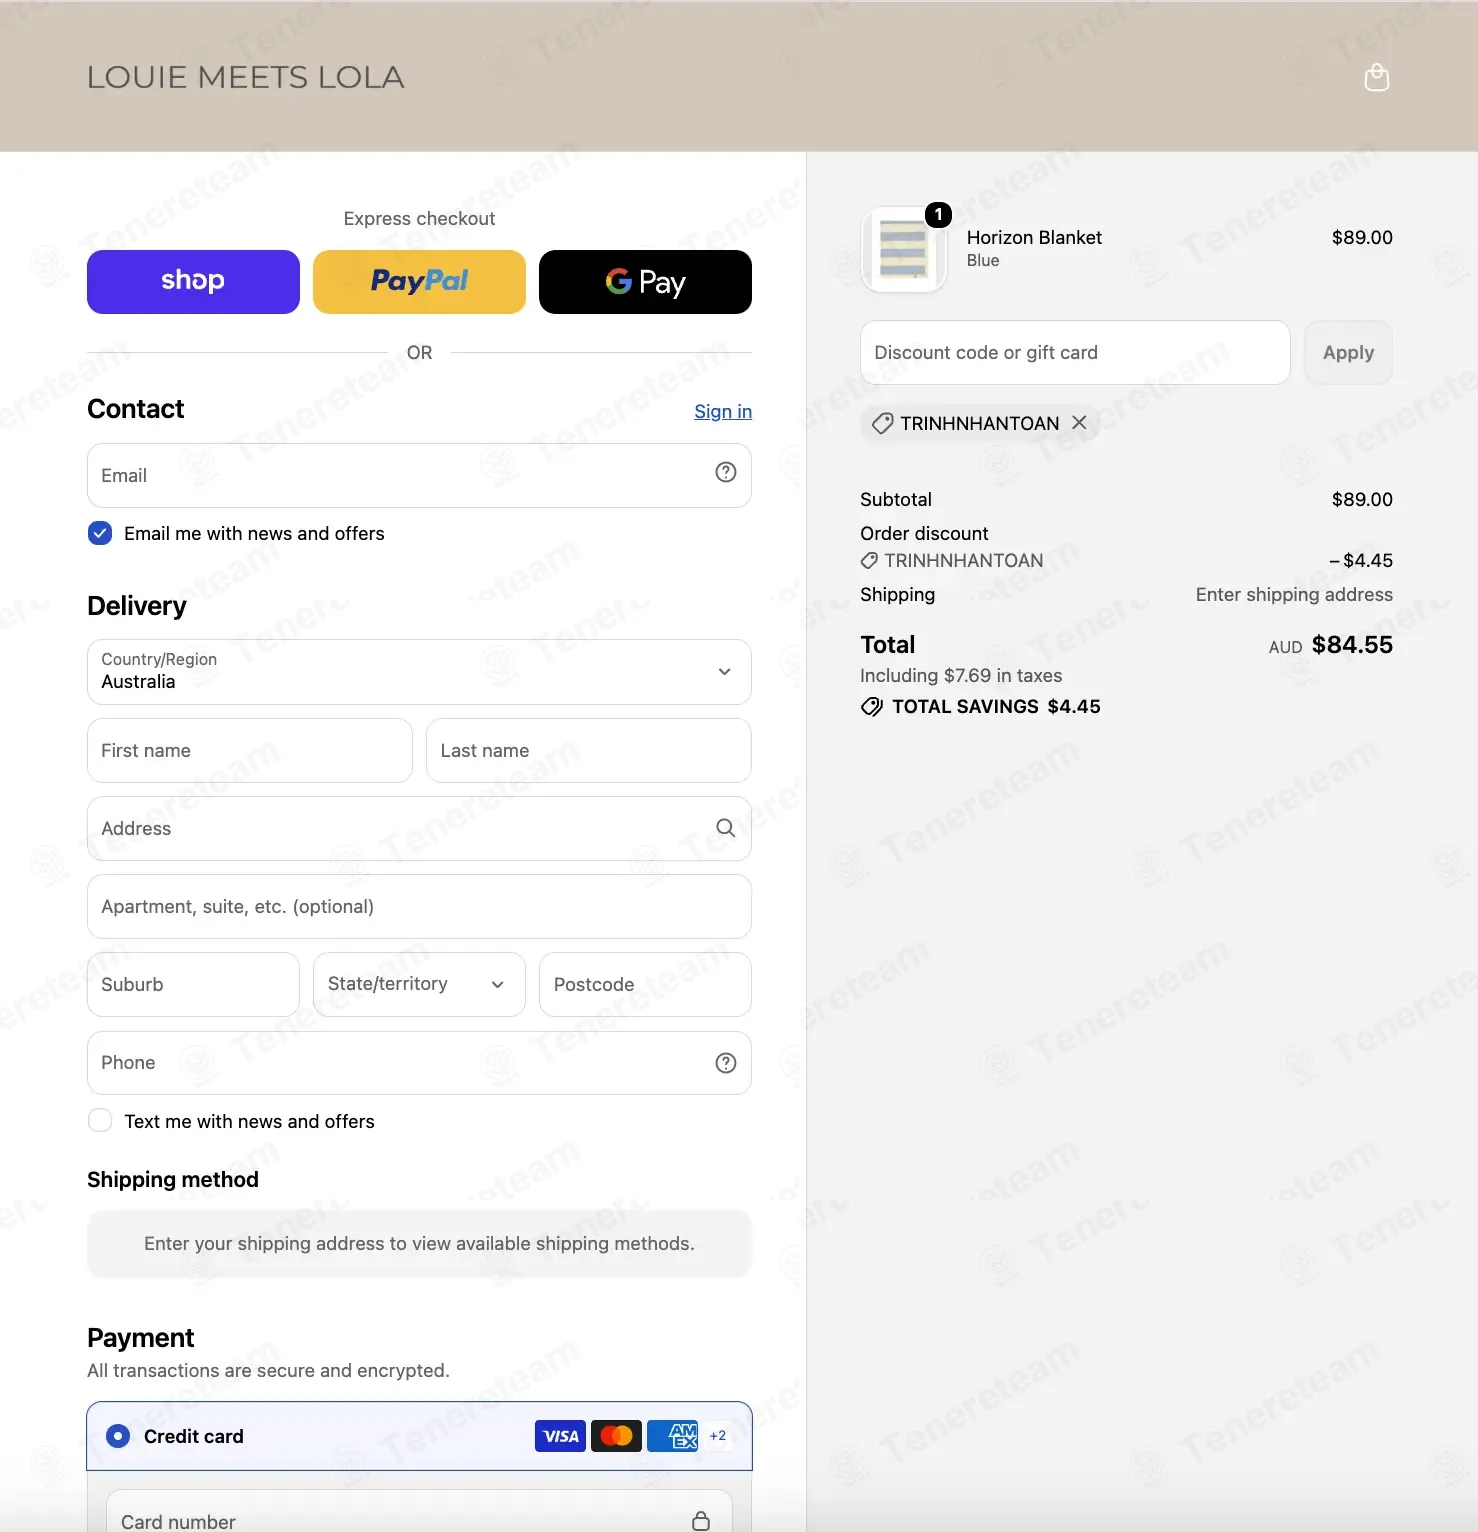Click the card number lock icon
Image resolution: width=1478 pixels, height=1532 pixels.
[701, 1521]
